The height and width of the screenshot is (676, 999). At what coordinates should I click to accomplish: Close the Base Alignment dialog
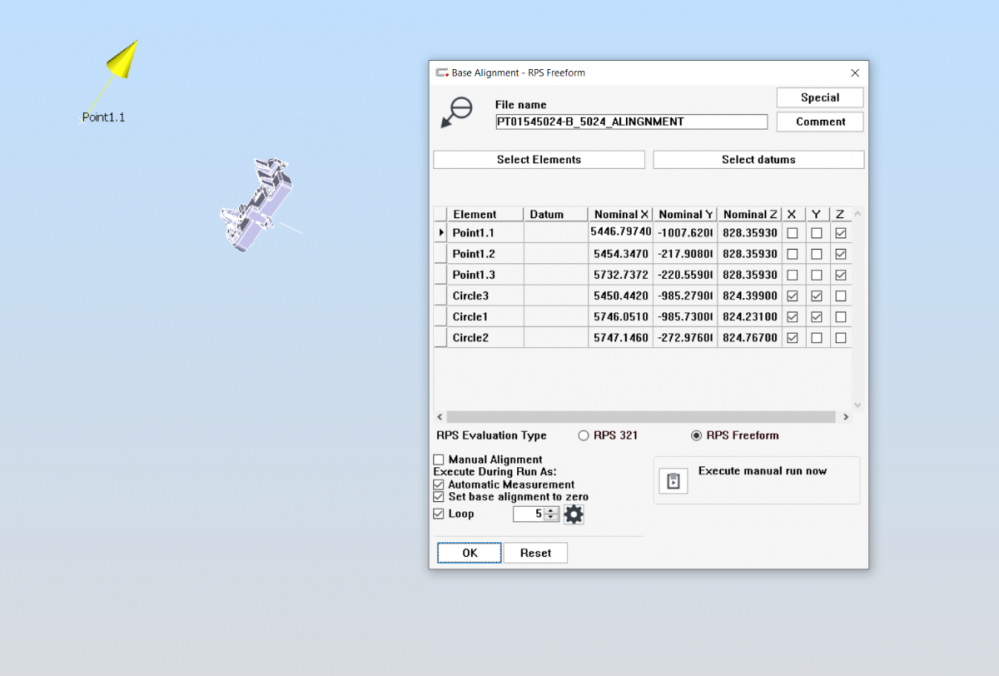[854, 73]
